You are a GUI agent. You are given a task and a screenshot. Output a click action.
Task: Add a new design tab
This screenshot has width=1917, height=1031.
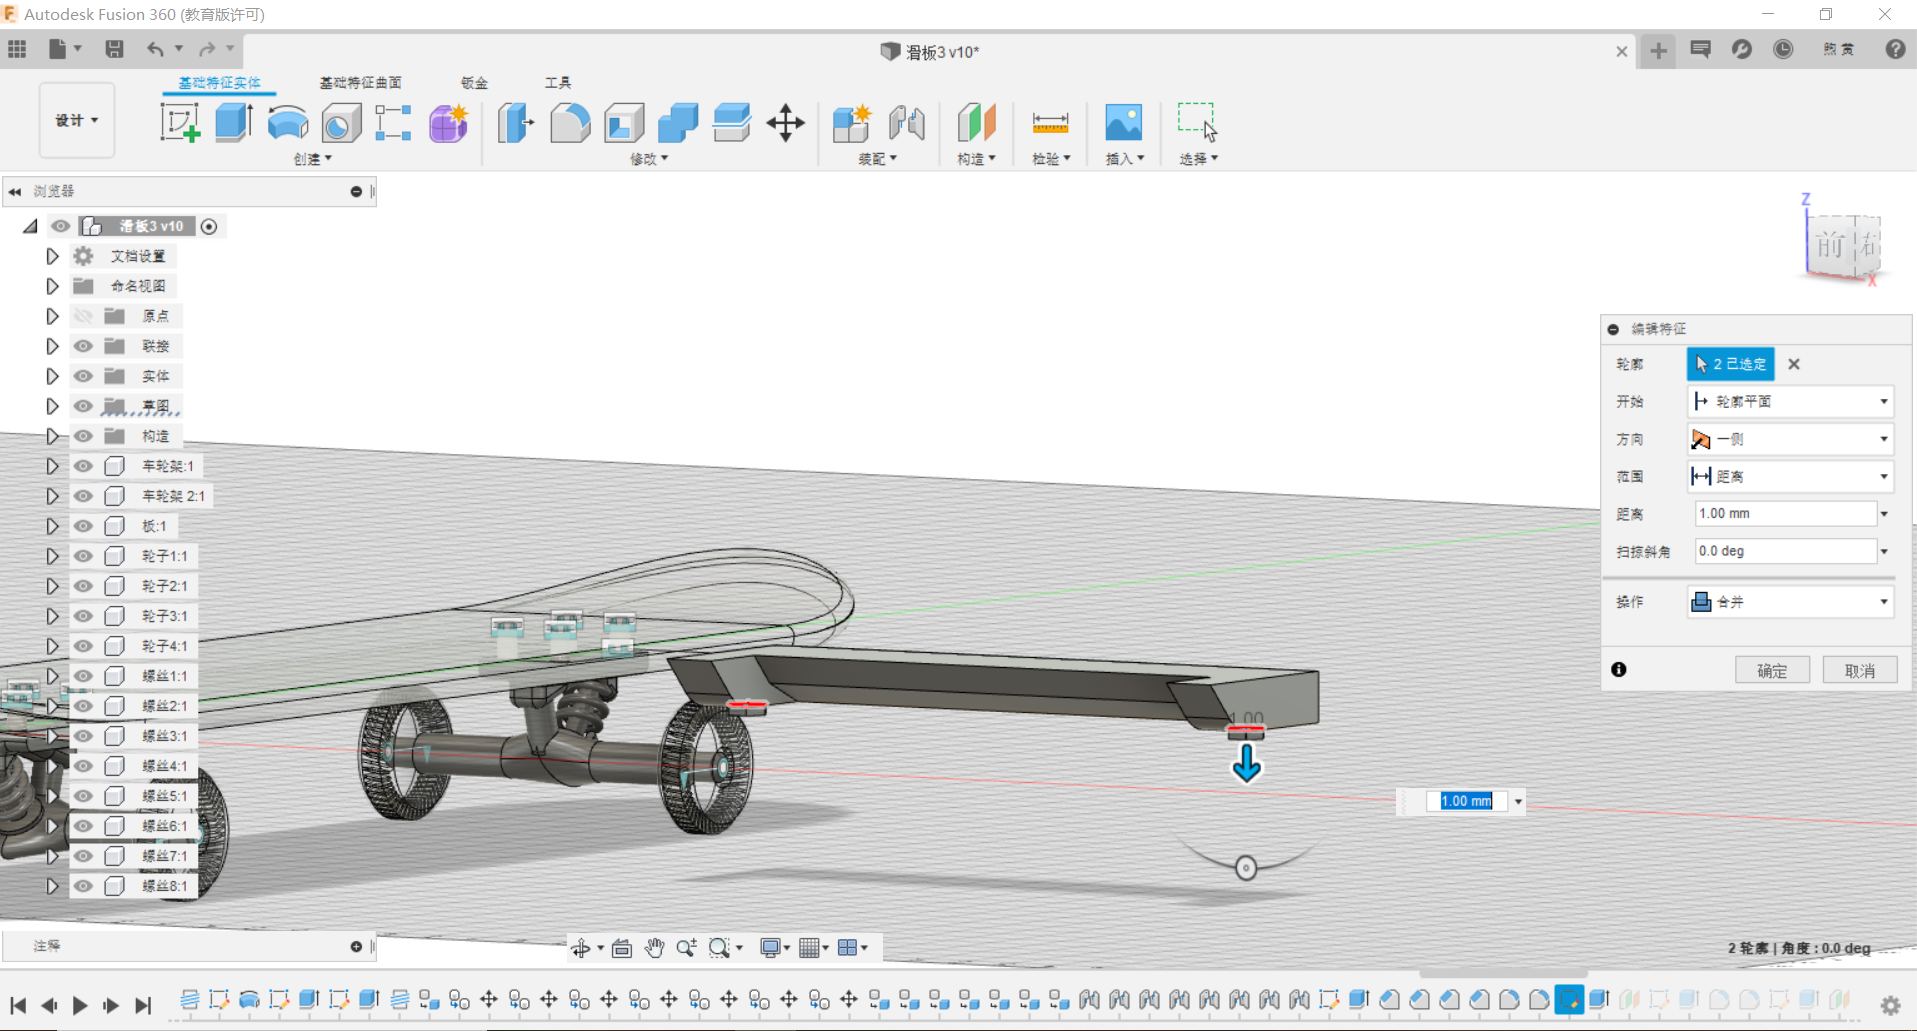pyautogui.click(x=1658, y=50)
